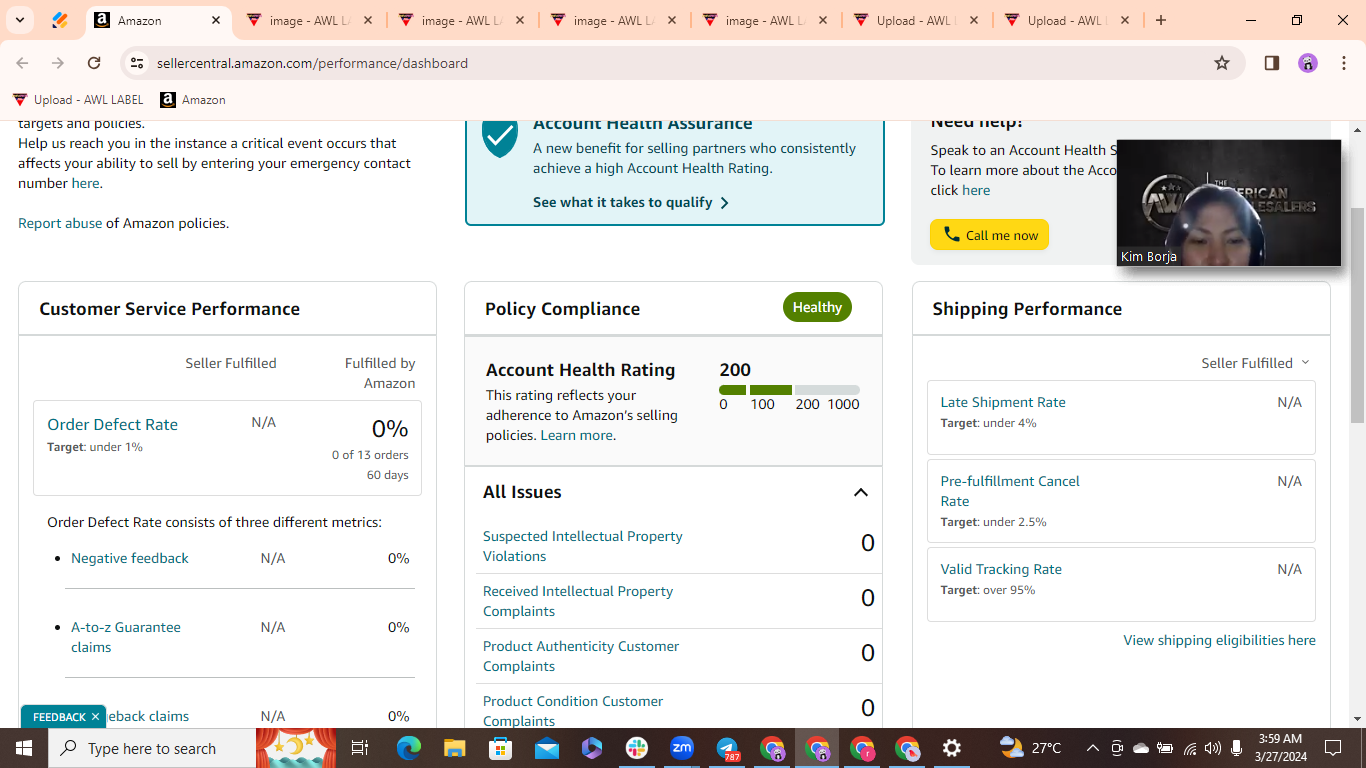Show hidden system tray icons
The height and width of the screenshot is (768, 1366).
click(1093, 748)
